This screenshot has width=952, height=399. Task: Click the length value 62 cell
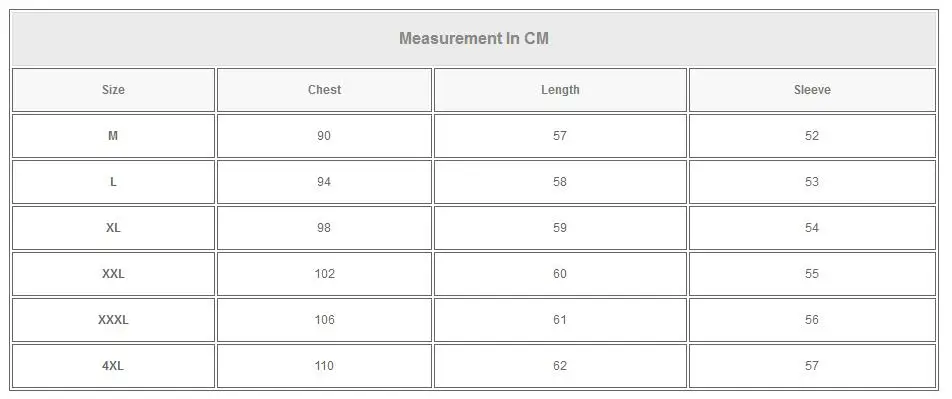coord(560,366)
